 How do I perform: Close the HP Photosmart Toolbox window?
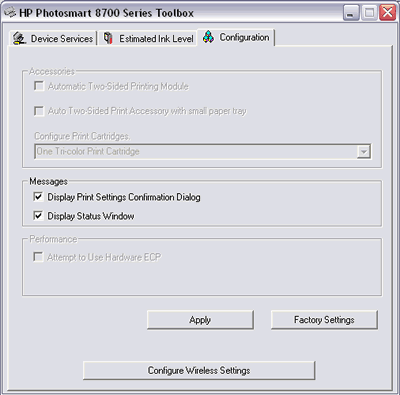pyautogui.click(x=388, y=13)
